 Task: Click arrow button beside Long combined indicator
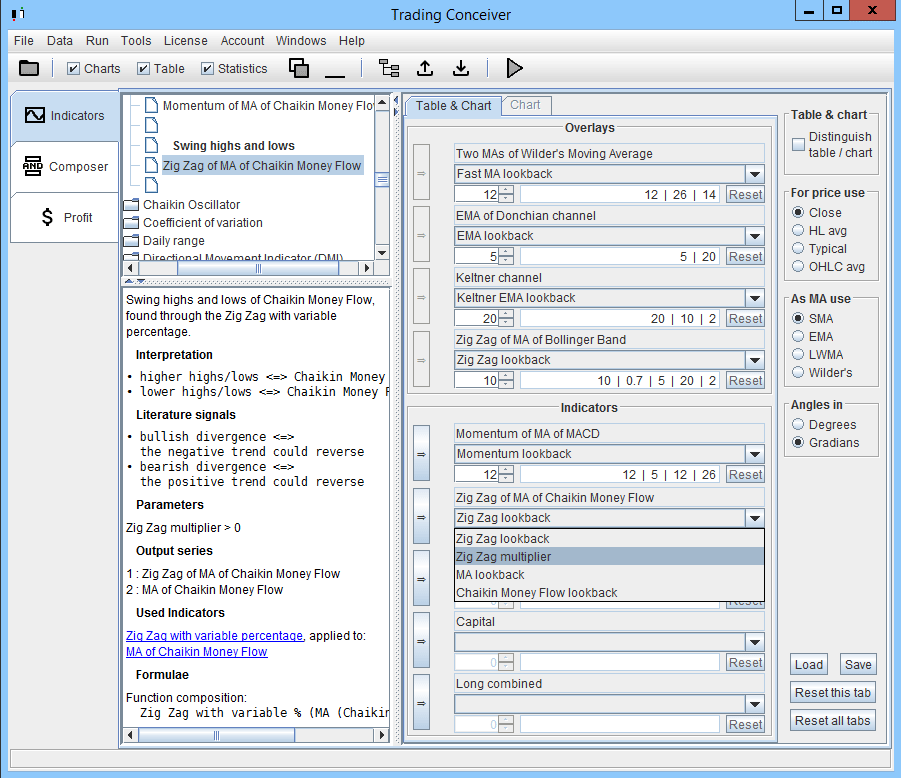[421, 703]
